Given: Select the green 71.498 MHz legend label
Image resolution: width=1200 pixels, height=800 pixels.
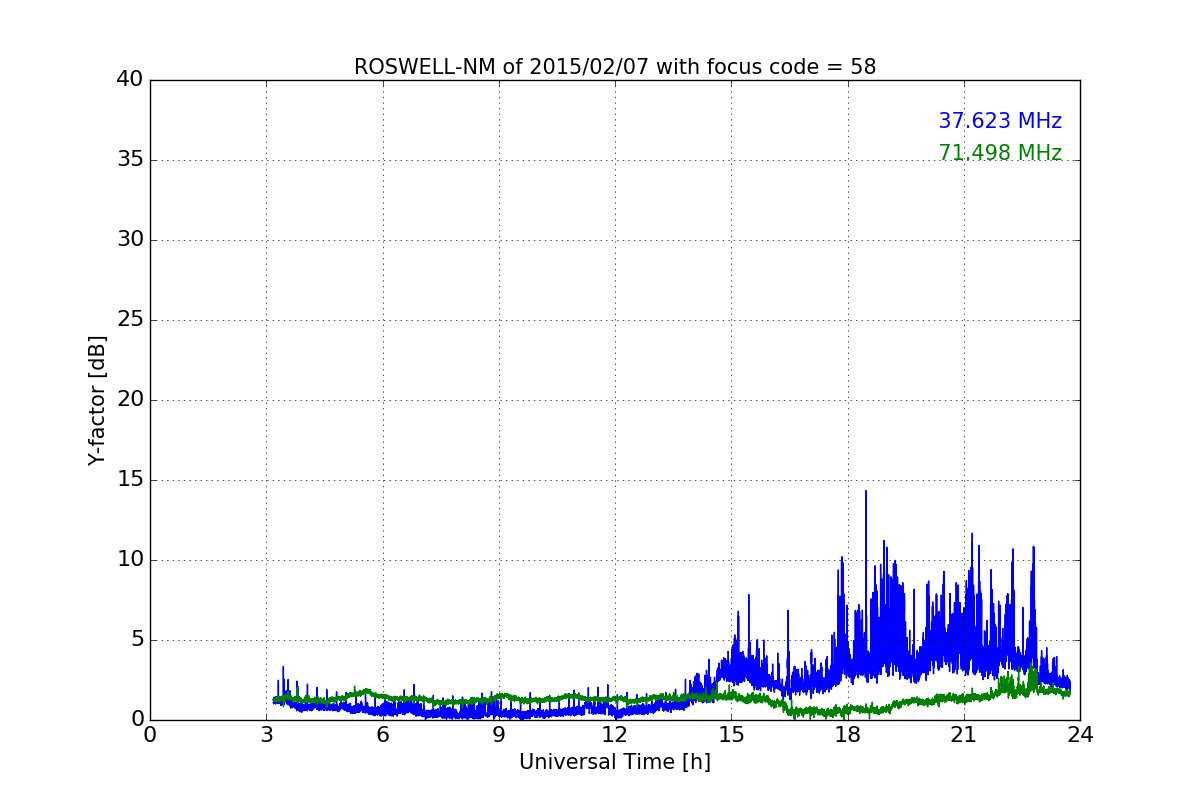Looking at the screenshot, I should pyautogui.click(x=1000, y=153).
